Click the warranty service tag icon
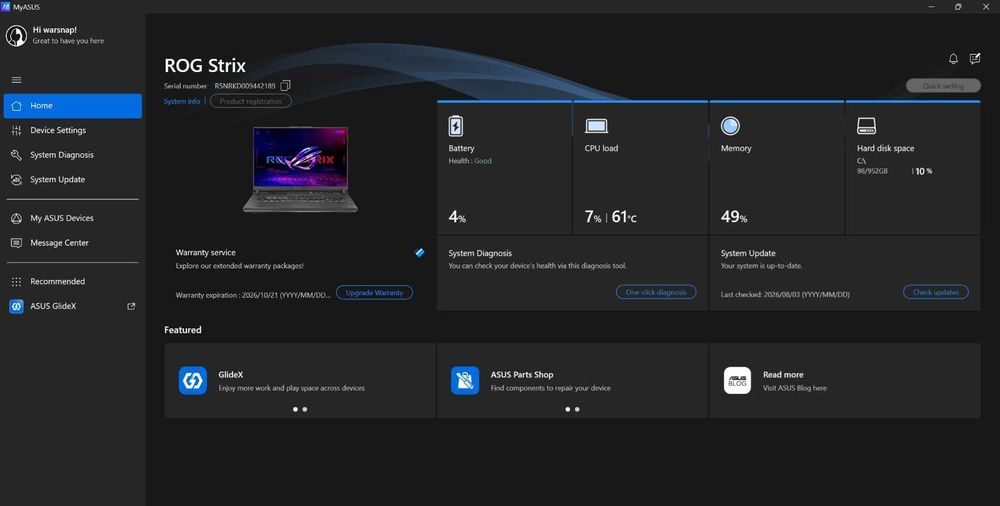 420,253
